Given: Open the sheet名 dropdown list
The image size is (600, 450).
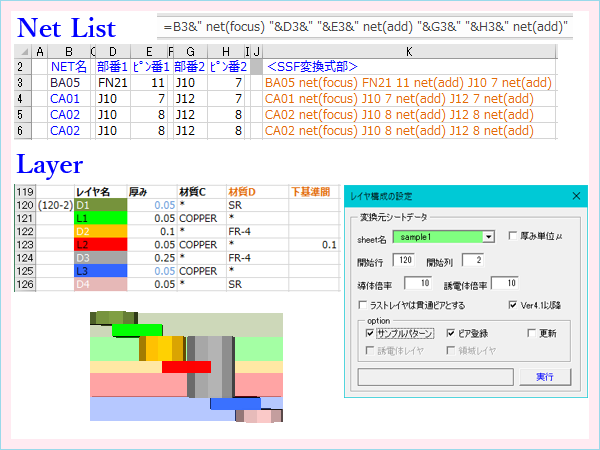Looking at the screenshot, I should click(488, 237).
